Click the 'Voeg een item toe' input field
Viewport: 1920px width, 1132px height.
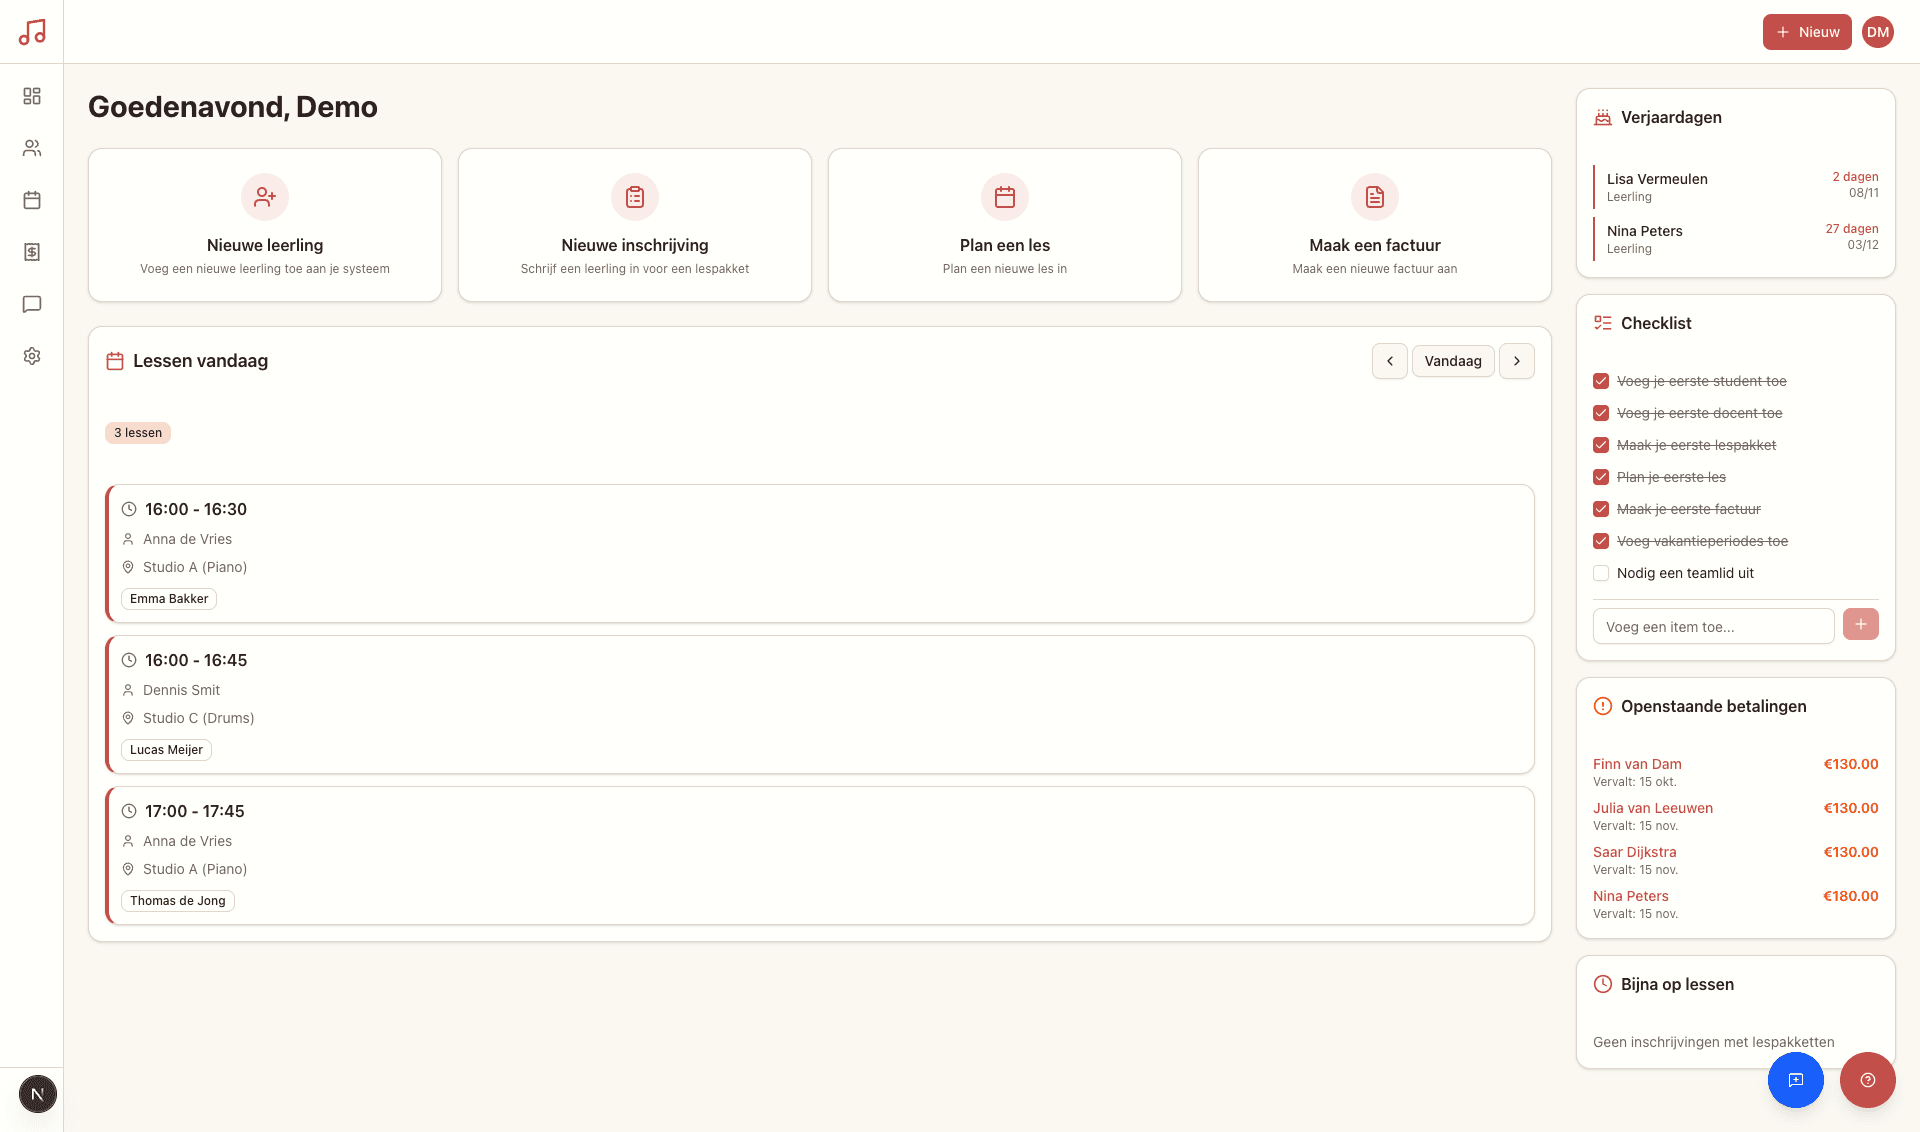click(x=1713, y=626)
